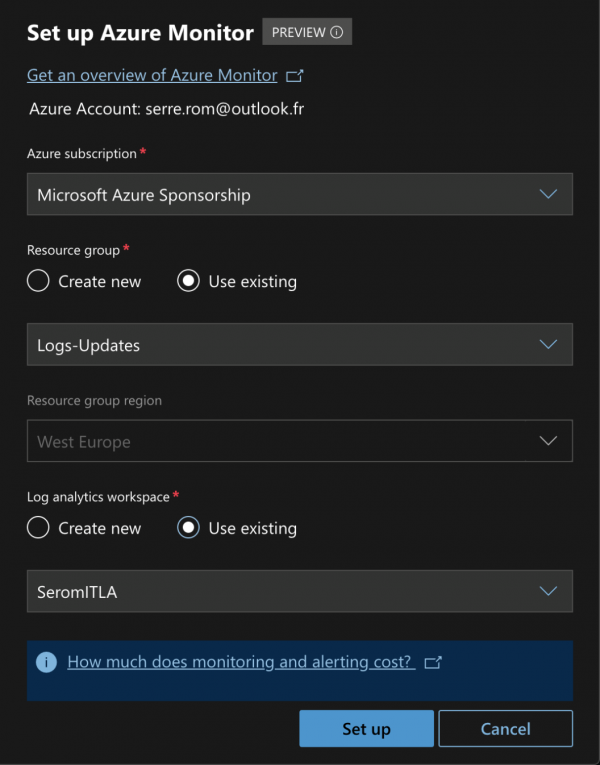
Task: Click the Cancel button
Action: coord(505,728)
